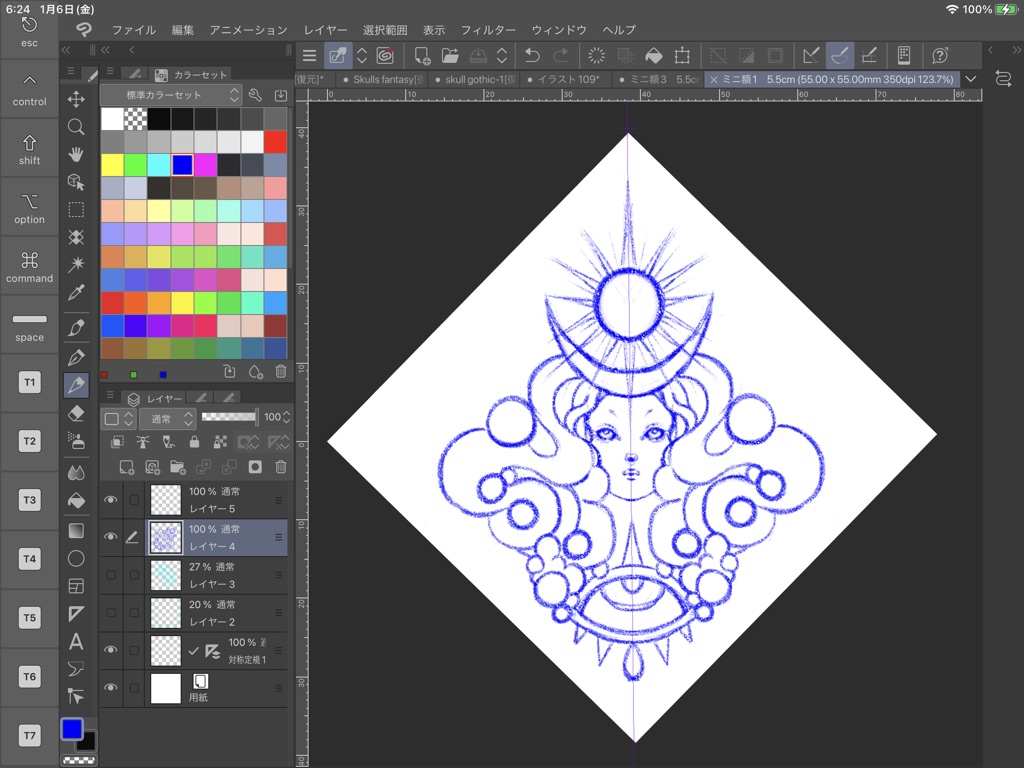1024x768 pixels.
Task: Expand the document tab list chevron
Action: pos(971,79)
